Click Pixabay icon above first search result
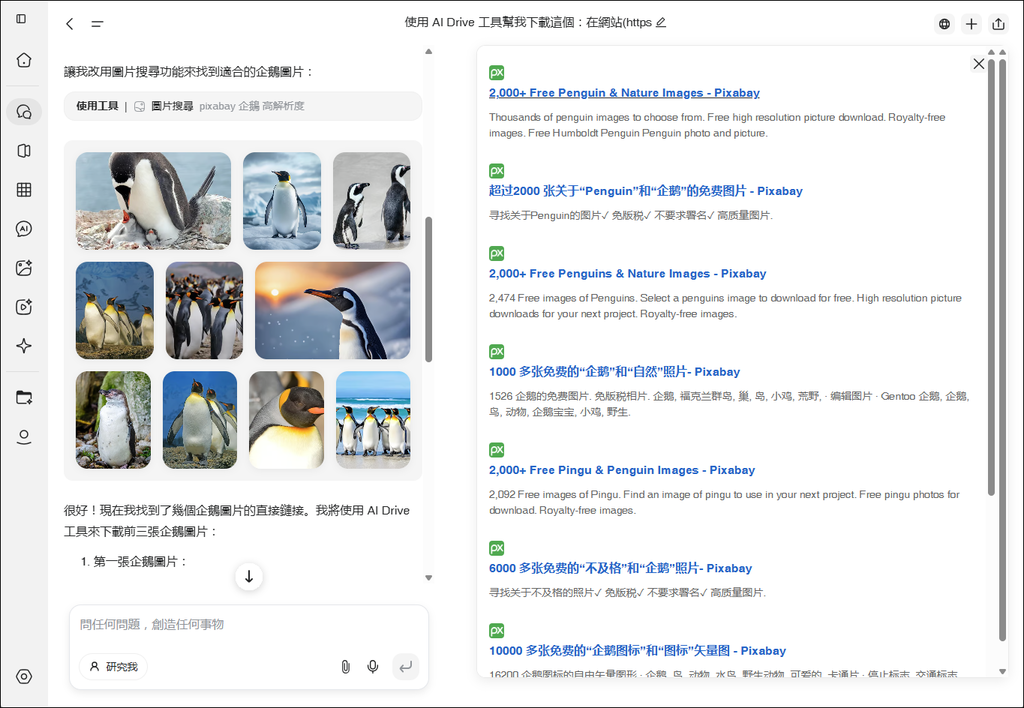This screenshot has height=708, width=1024. click(496, 72)
